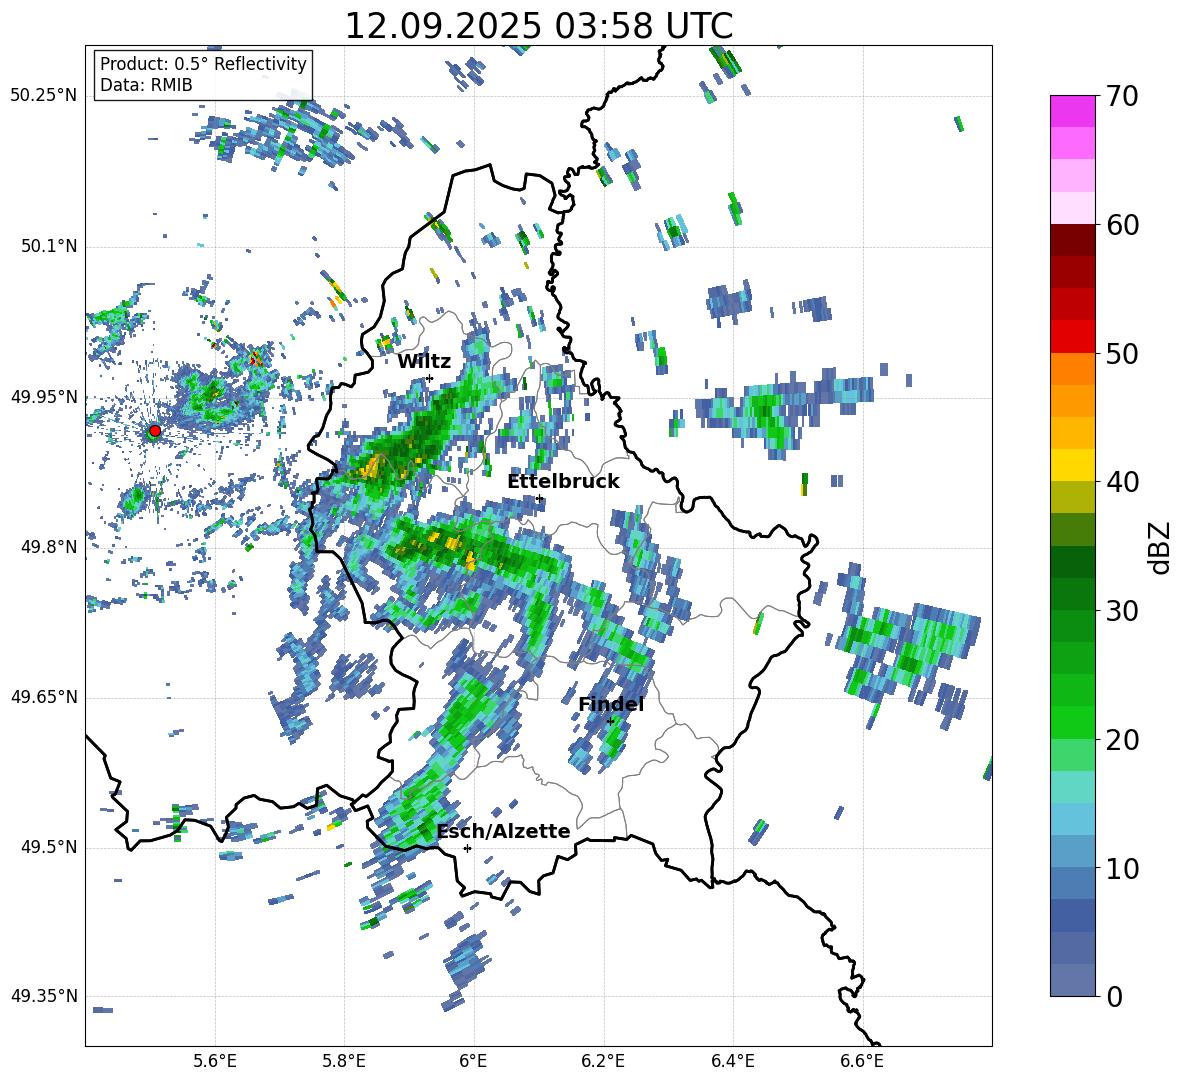1184x1081 pixels.
Task: Click the bright red colorbar swatch near 50
Action: point(1072,337)
